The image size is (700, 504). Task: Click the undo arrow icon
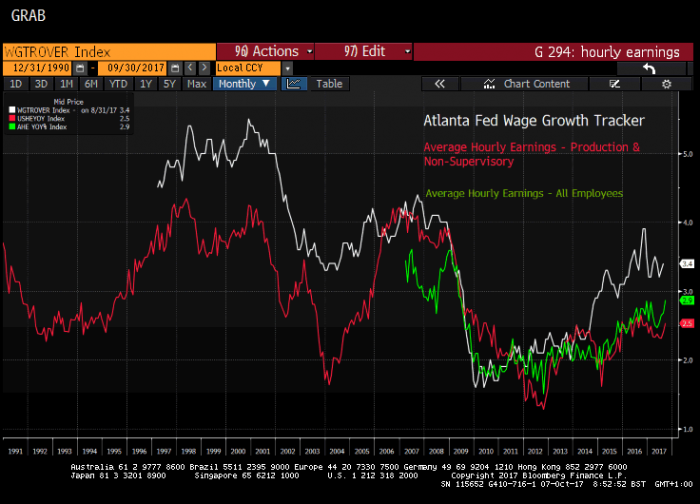650,68
